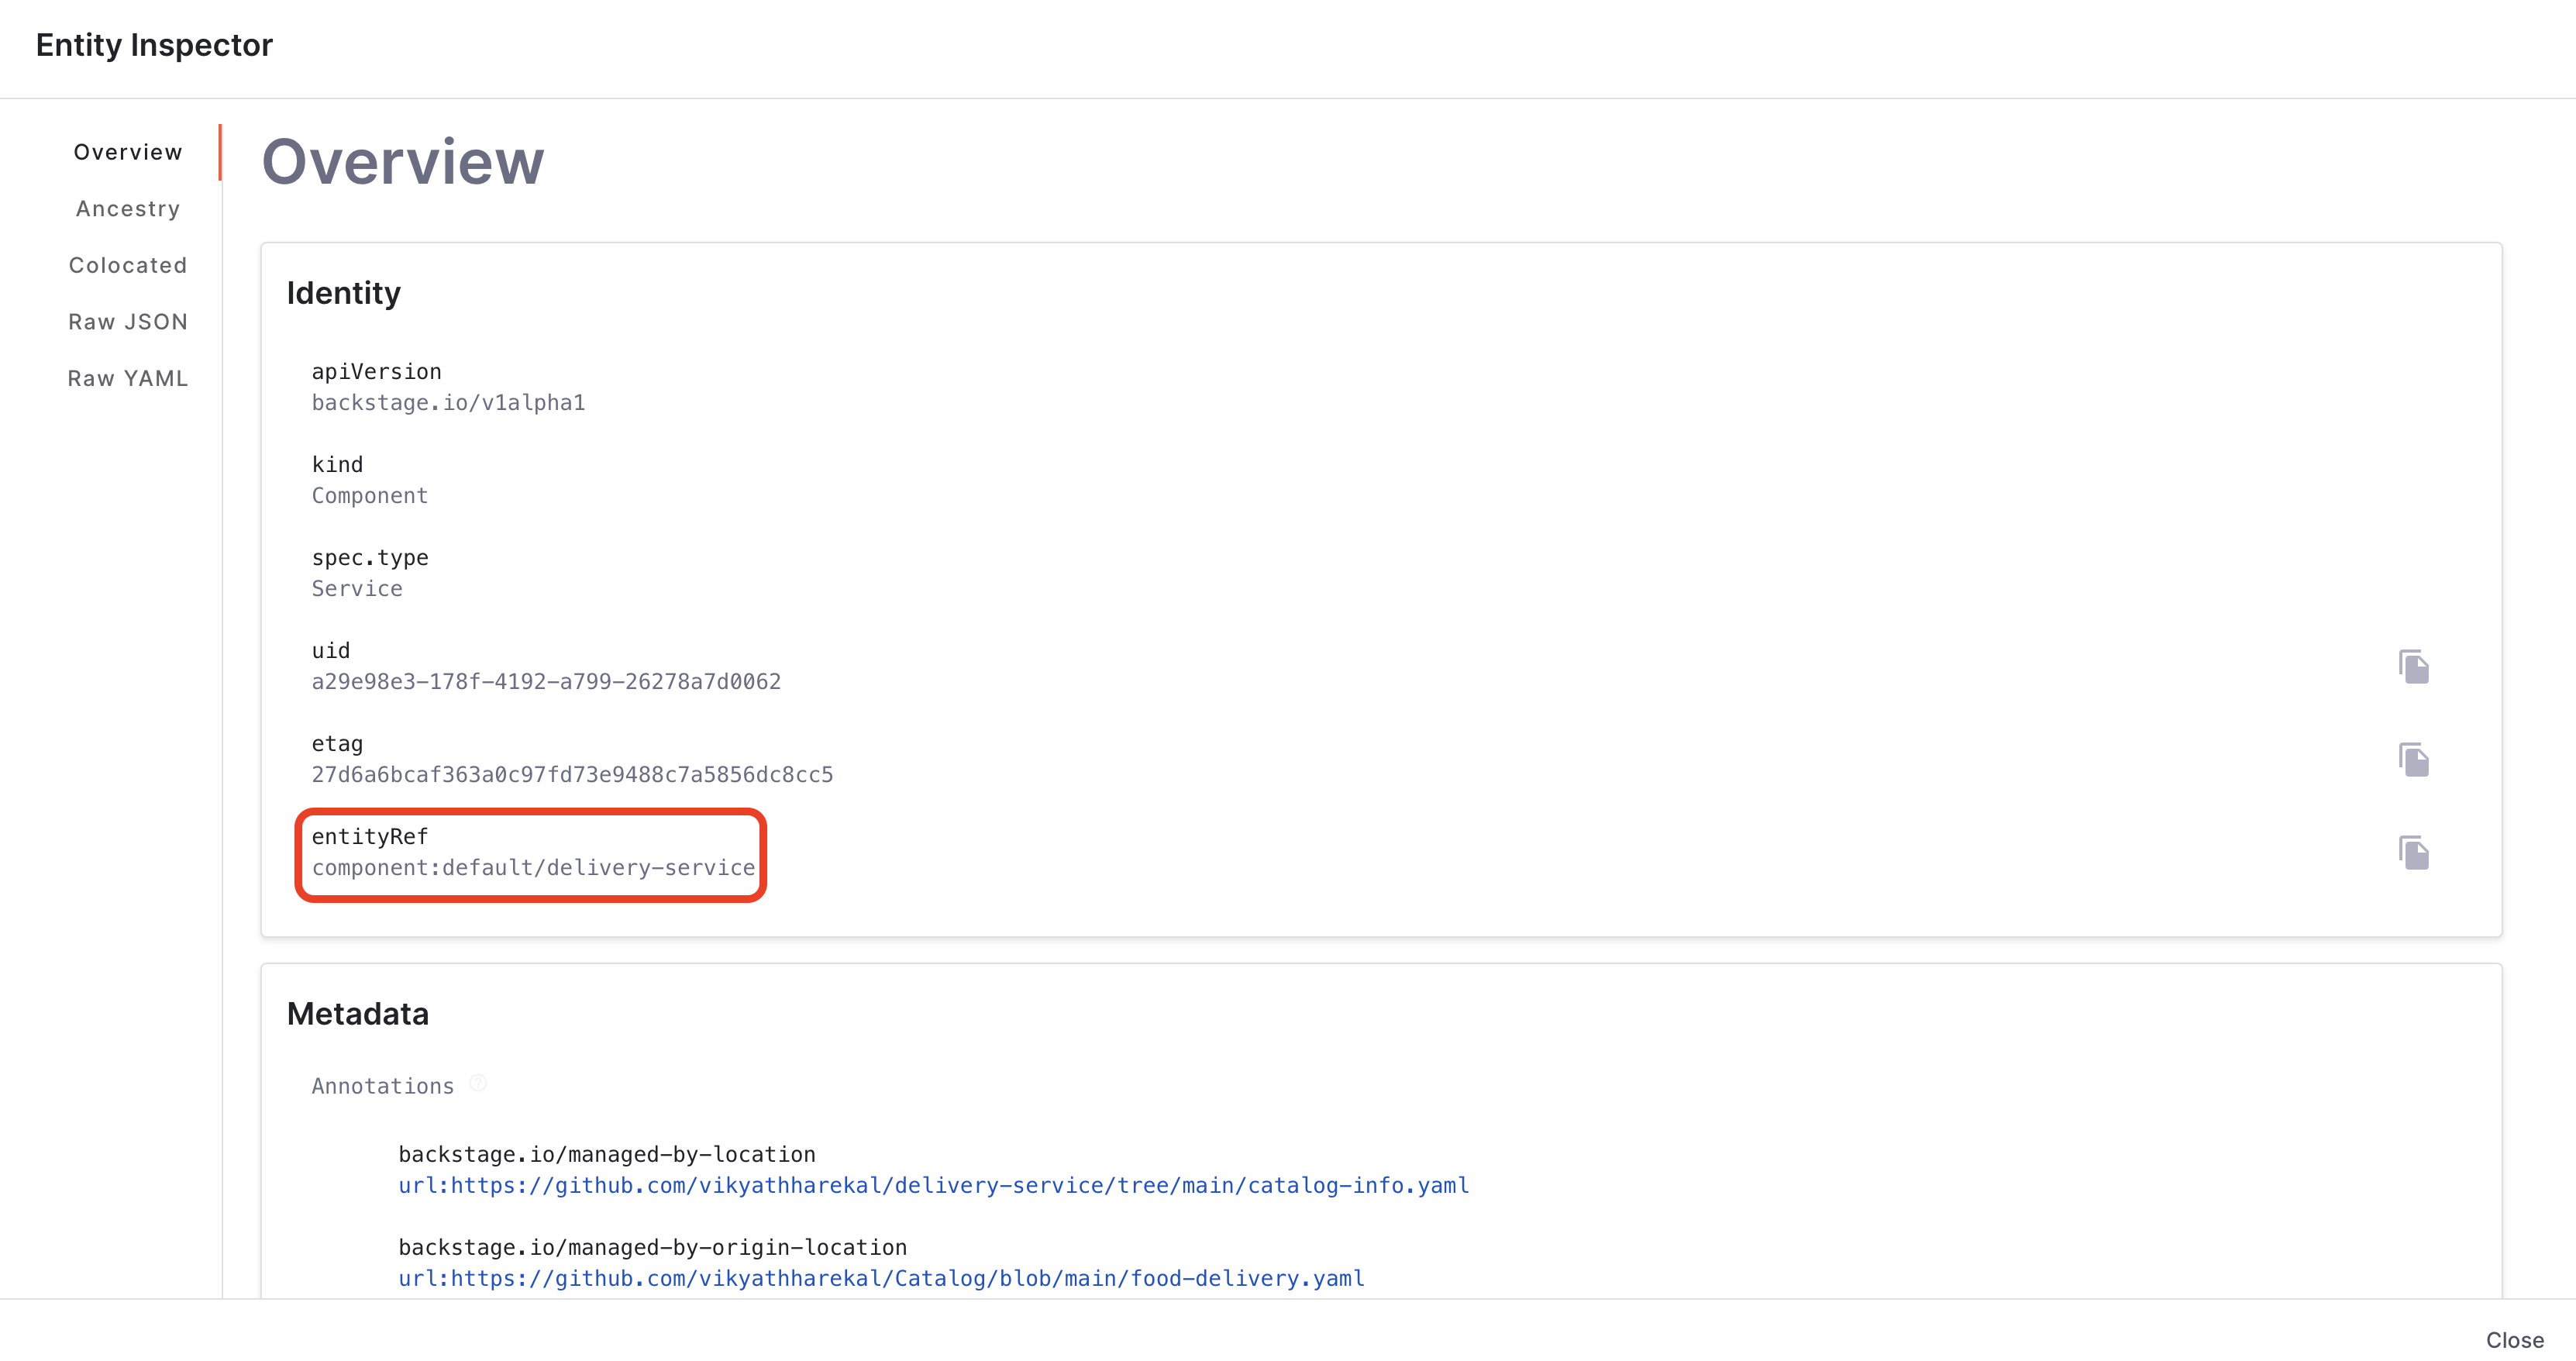
Task: Select the Overview tab
Action: click(128, 152)
